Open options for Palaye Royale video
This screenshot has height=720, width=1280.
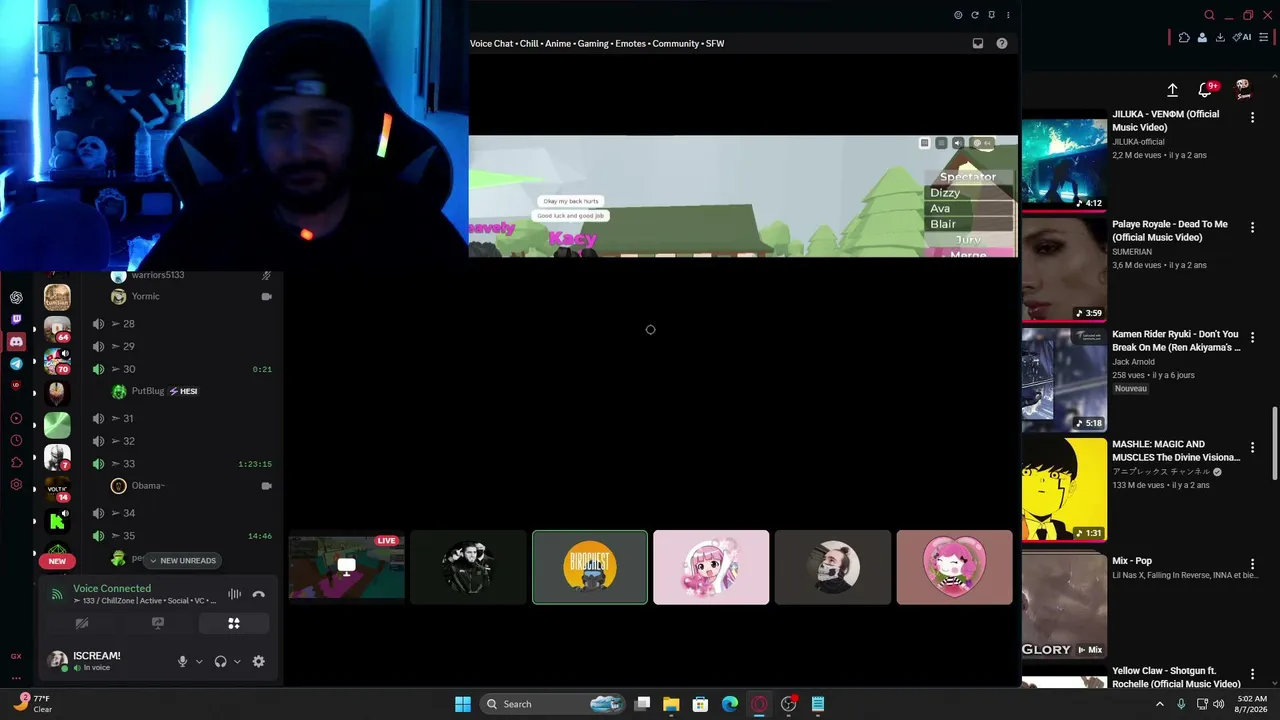[x=1252, y=228]
